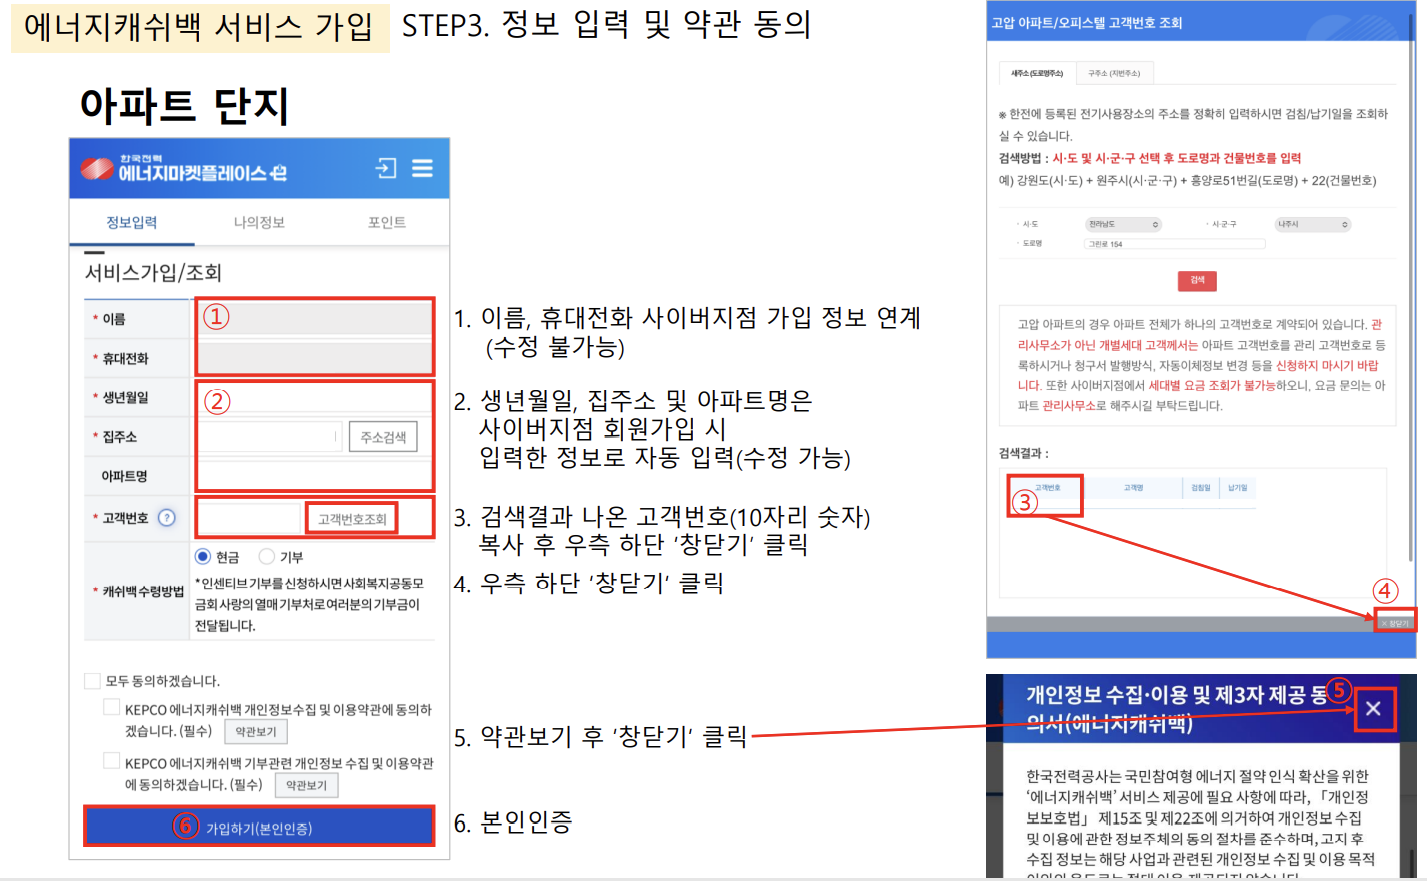
Task: Check the 모두 동의하겠습니다 checkbox
Action: (93, 681)
